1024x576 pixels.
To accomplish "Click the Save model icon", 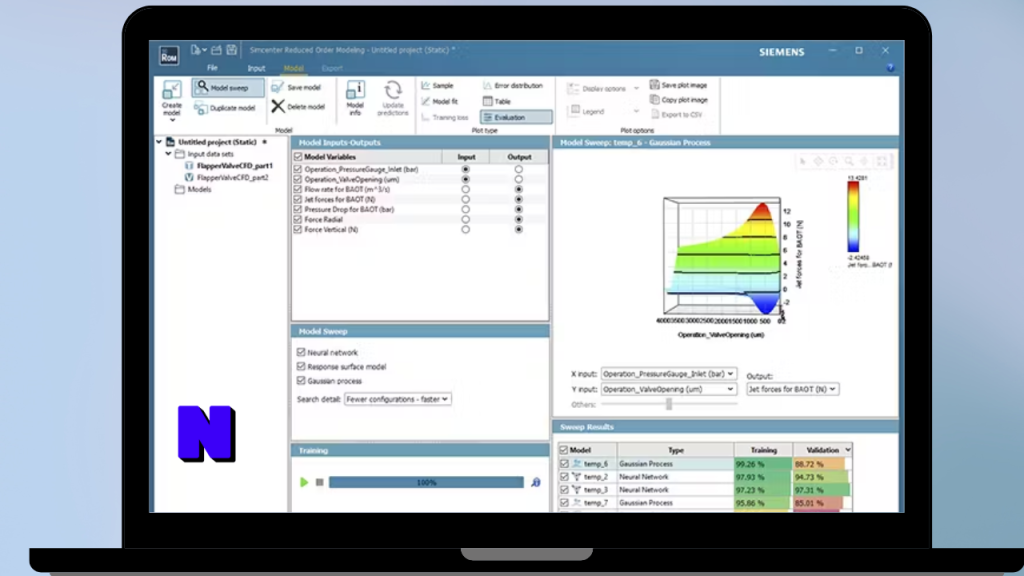I will (278, 87).
